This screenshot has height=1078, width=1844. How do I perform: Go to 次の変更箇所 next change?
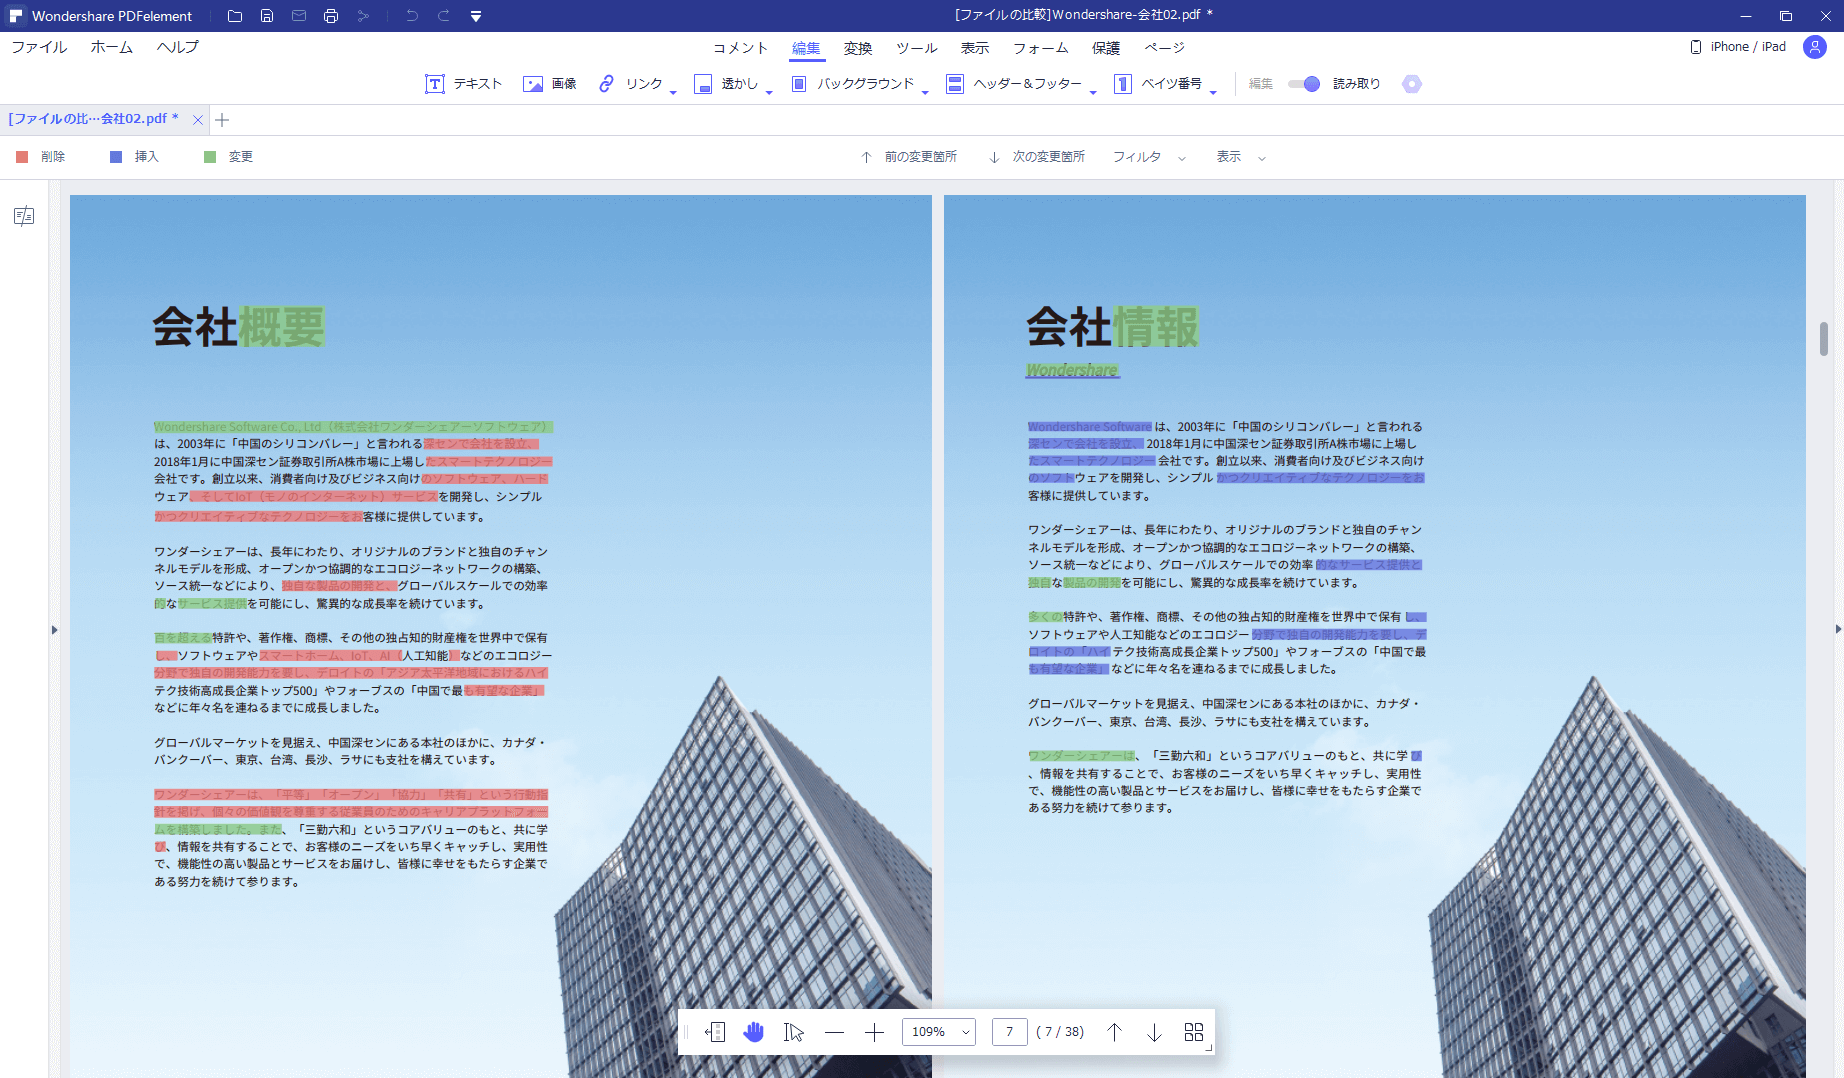(x=1037, y=157)
